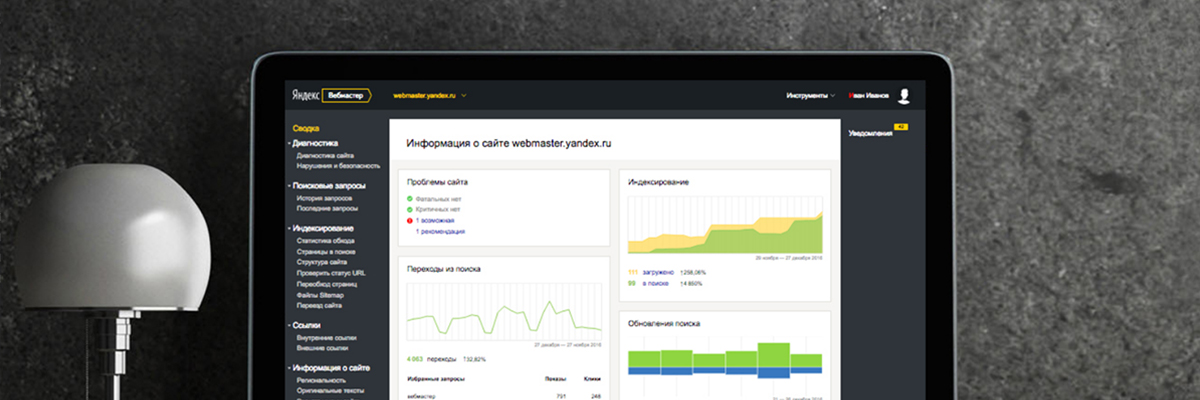
Task: Click the Индексирование area chart
Action: tap(725, 224)
